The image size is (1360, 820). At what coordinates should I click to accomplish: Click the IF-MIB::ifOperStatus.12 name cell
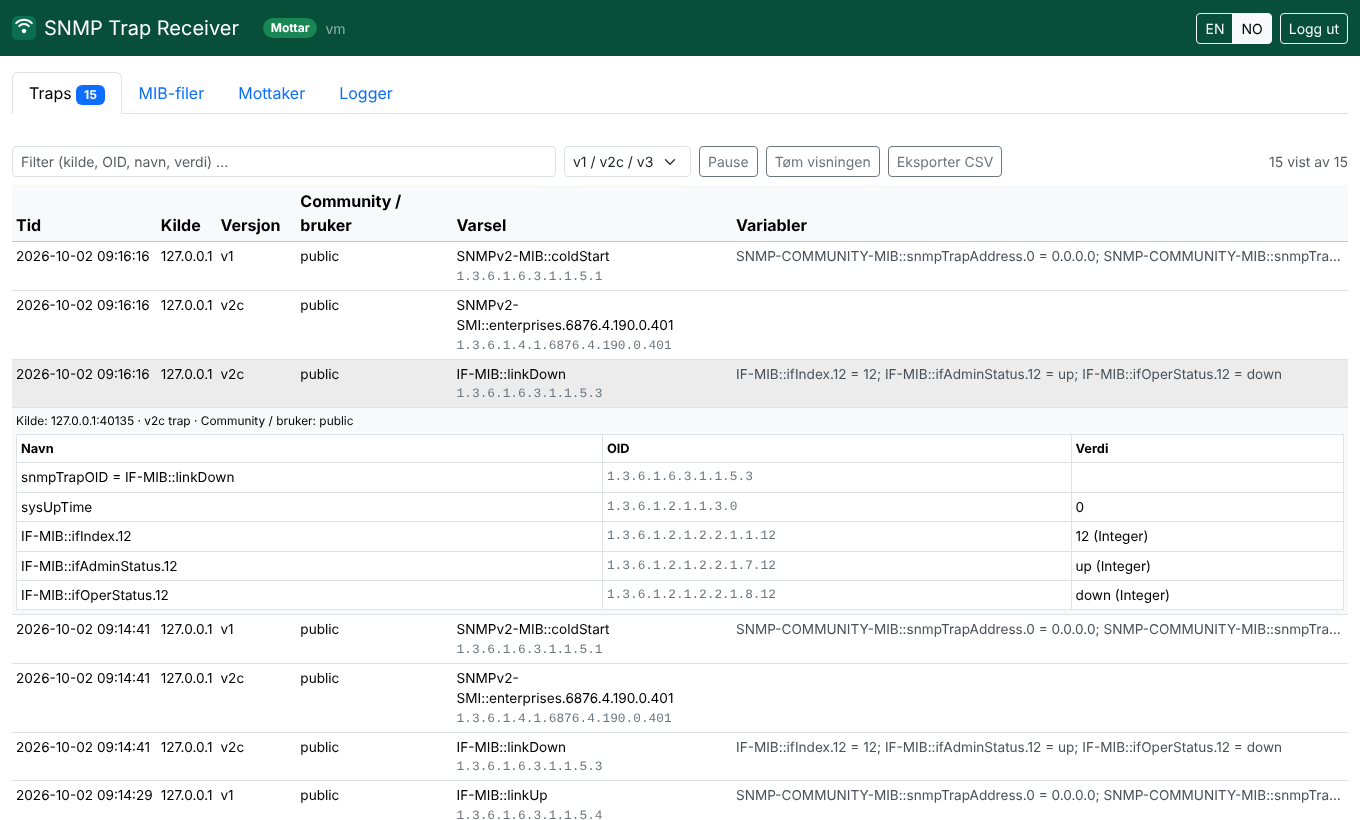[310, 595]
